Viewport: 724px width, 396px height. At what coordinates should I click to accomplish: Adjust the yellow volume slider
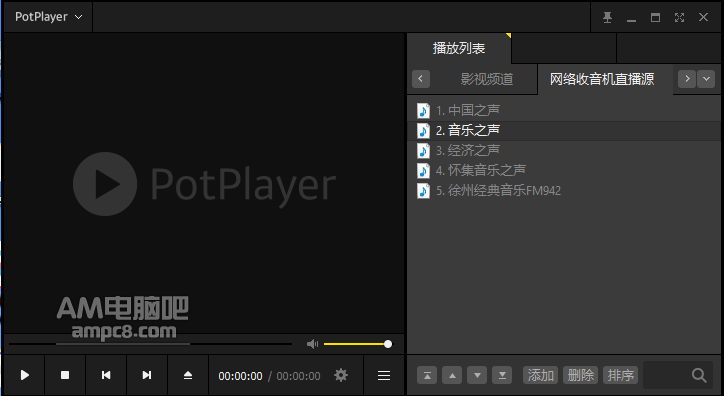(358, 344)
